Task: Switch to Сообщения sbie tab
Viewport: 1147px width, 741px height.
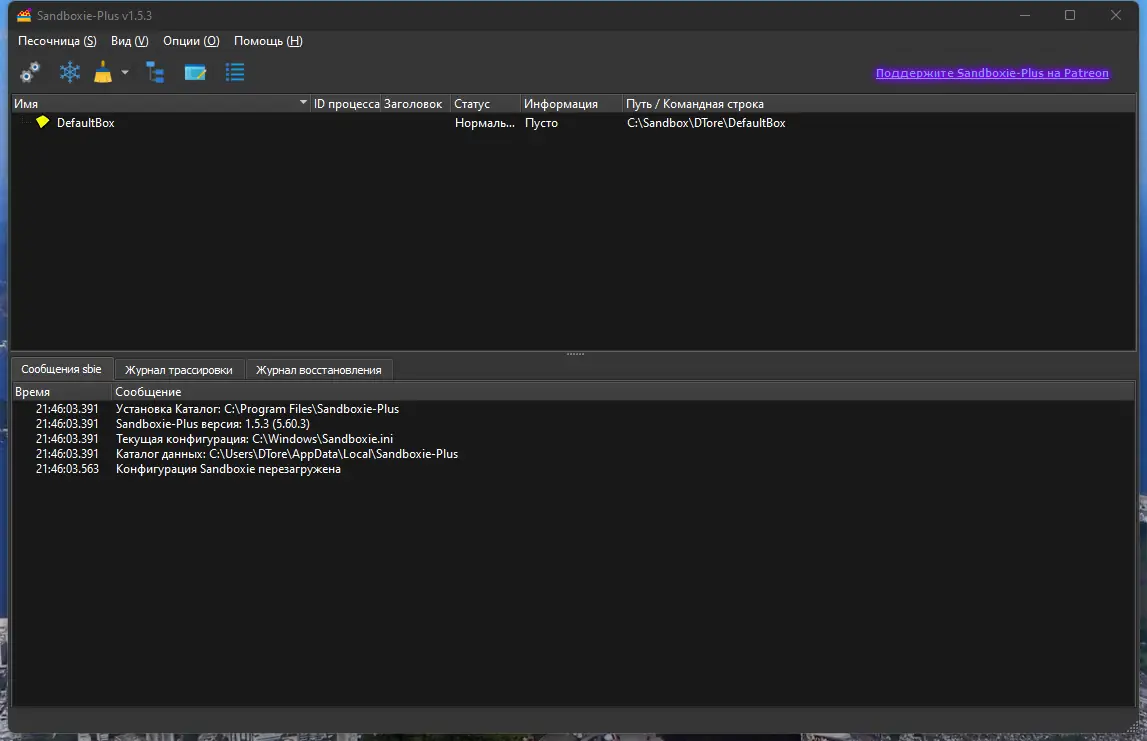Action: pyautogui.click(x=61, y=369)
